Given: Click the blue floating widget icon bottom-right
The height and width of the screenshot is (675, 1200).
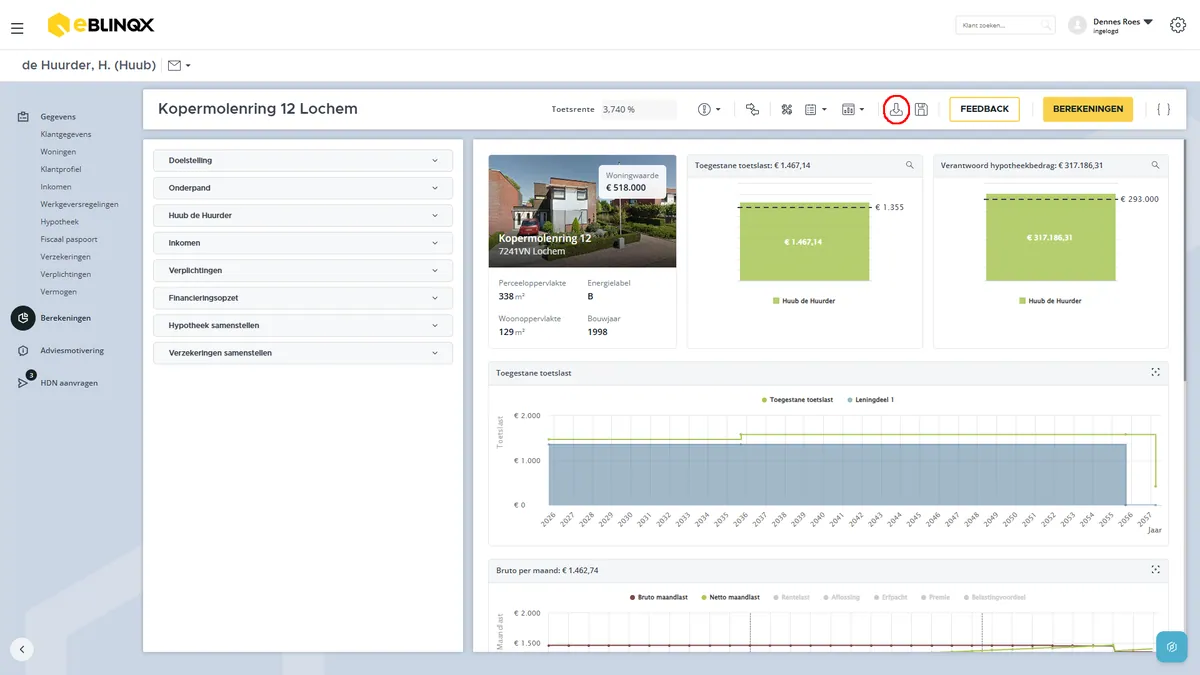Looking at the screenshot, I should pos(1171,647).
